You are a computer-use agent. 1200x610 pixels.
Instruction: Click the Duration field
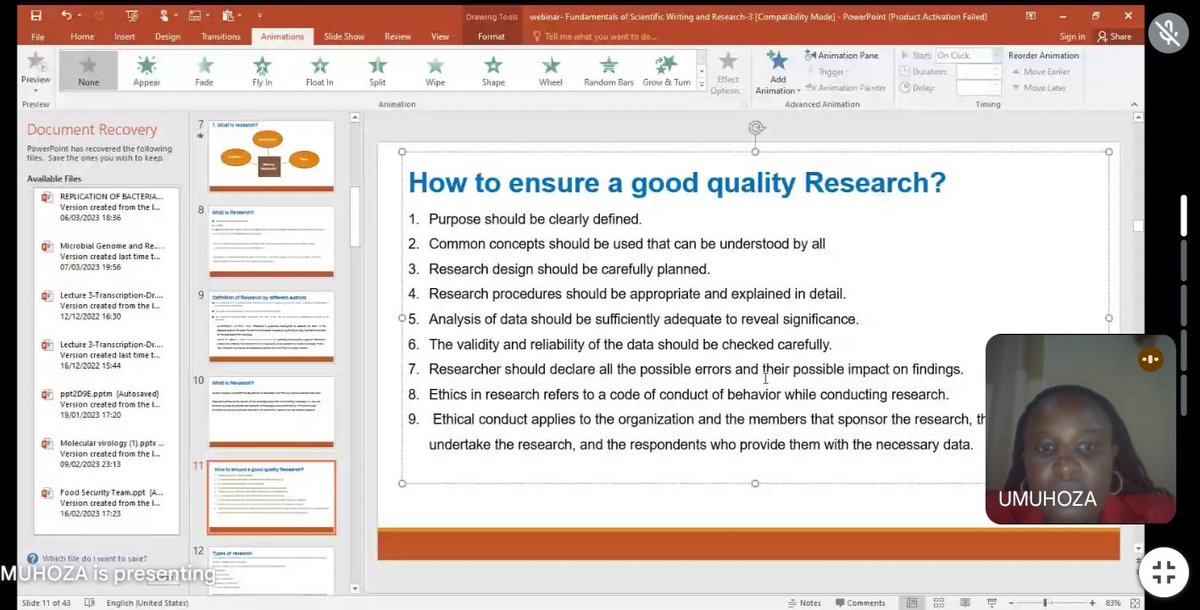click(979, 72)
